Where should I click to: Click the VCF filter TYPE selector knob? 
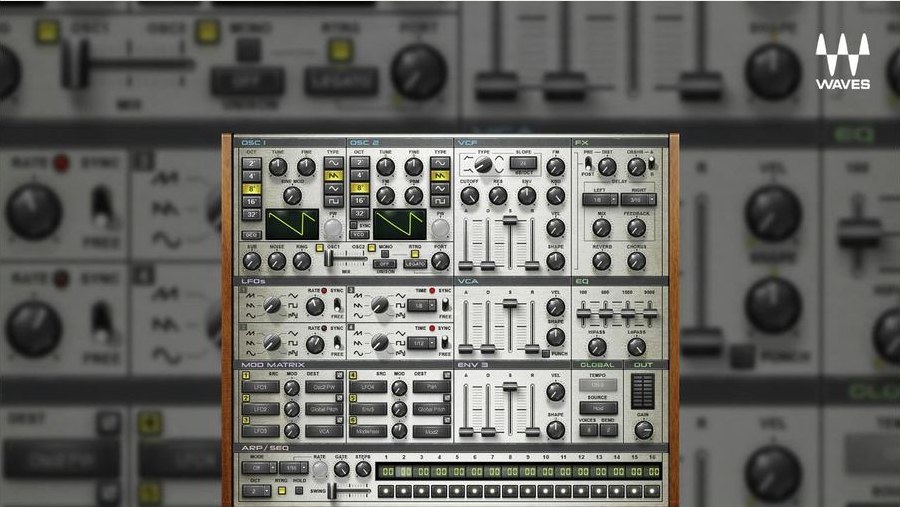pyautogui.click(x=483, y=165)
